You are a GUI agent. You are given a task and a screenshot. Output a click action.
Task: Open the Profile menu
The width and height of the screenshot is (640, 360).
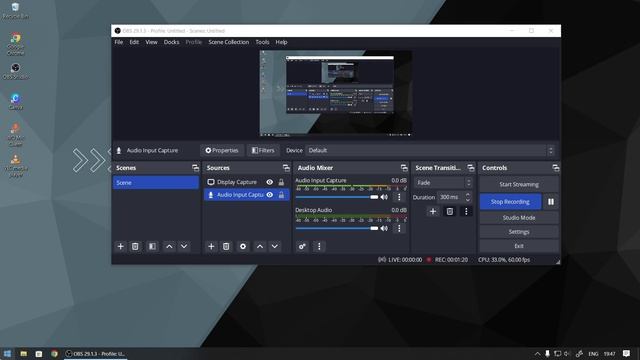(194, 42)
